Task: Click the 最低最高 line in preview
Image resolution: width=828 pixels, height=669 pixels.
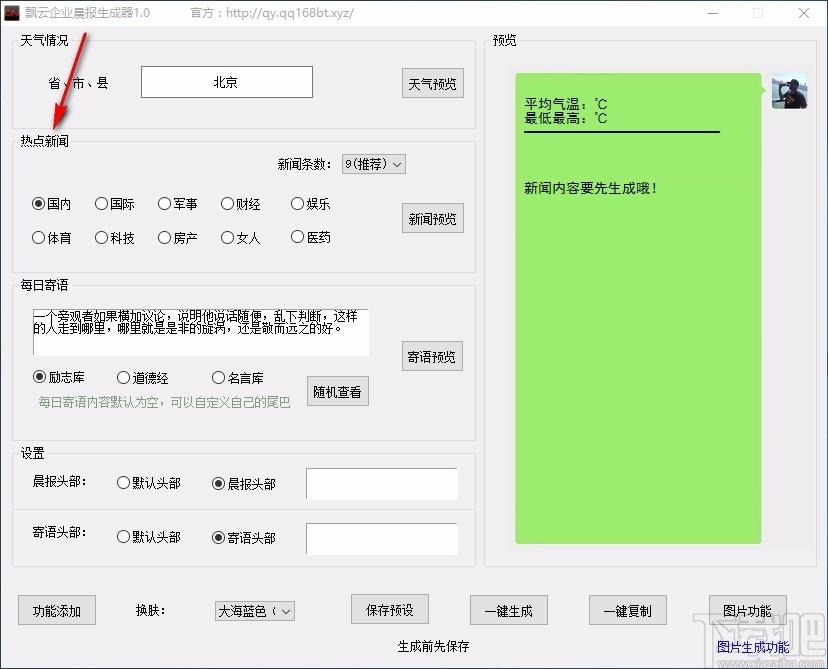Action: (566, 118)
